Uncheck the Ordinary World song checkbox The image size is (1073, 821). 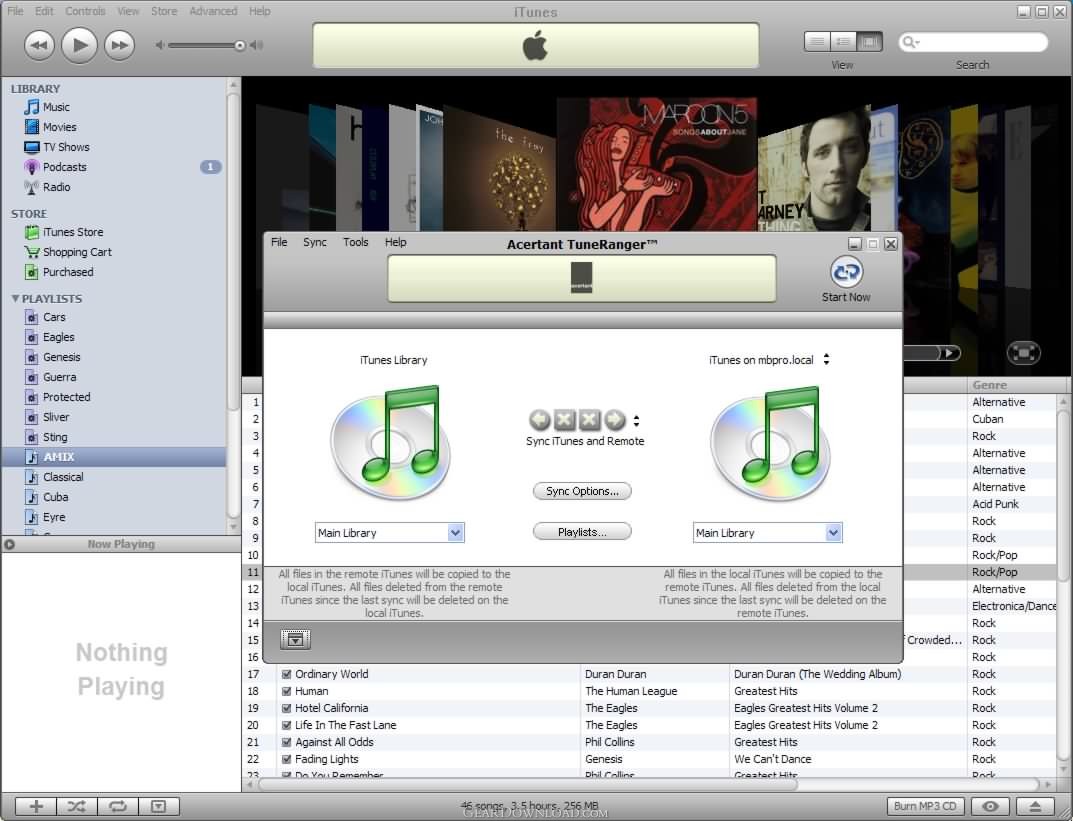pyautogui.click(x=287, y=675)
